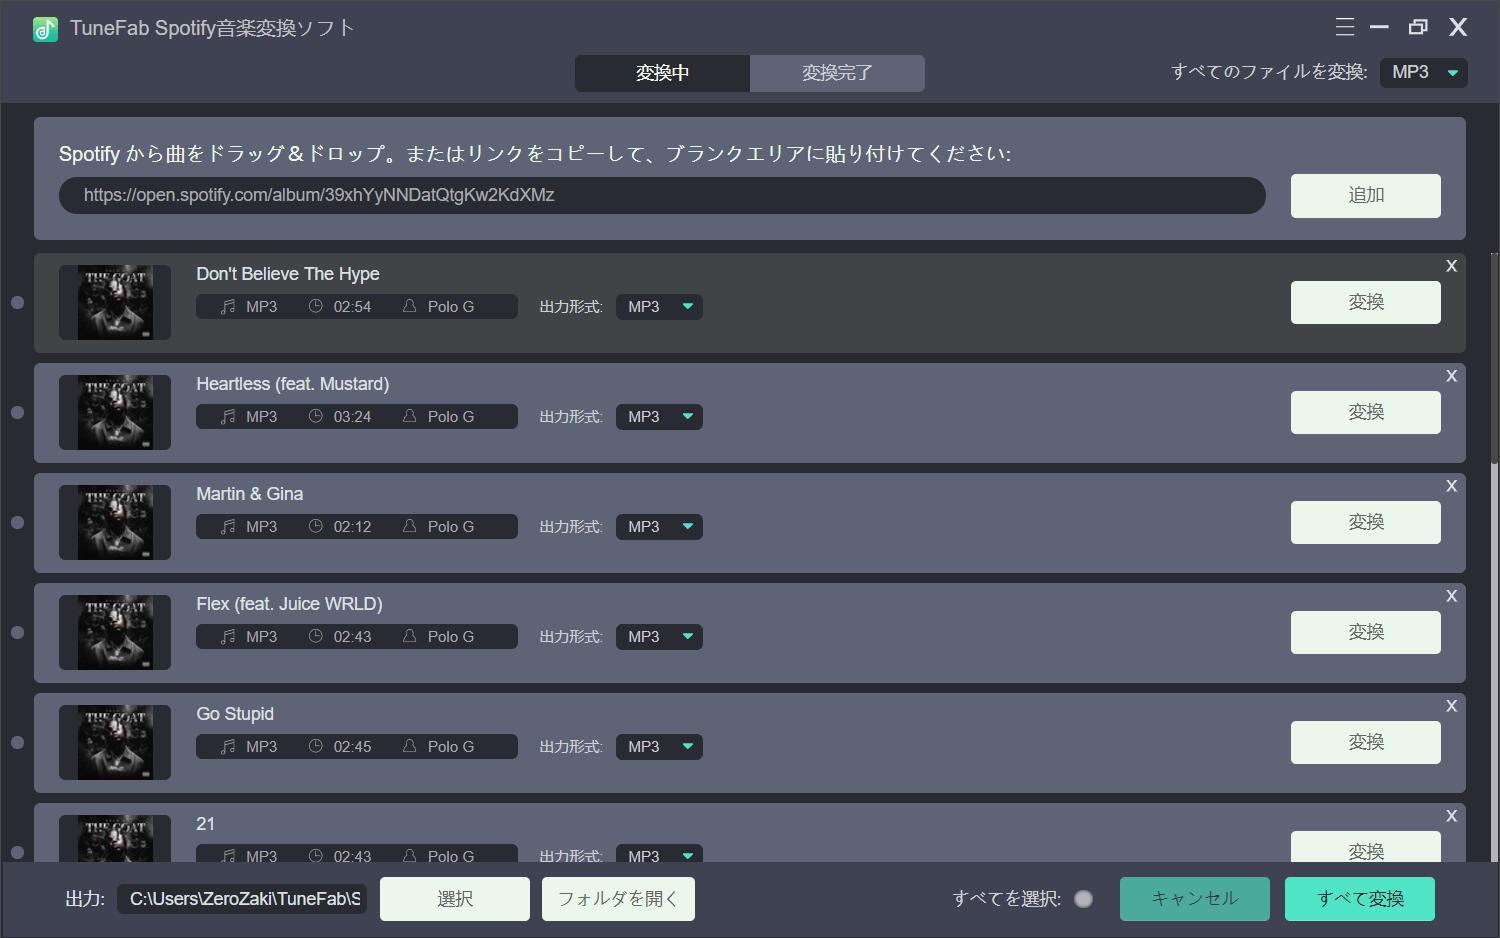The height and width of the screenshot is (938, 1500).
Task: Click the output path field
Action: point(242,899)
